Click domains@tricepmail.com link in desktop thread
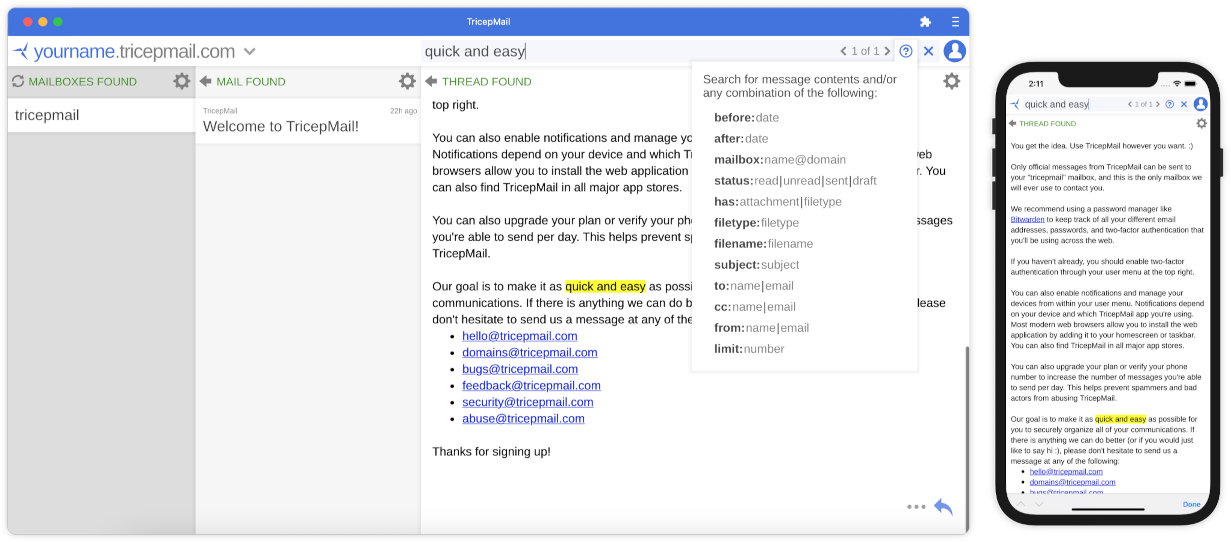 [x=530, y=352]
